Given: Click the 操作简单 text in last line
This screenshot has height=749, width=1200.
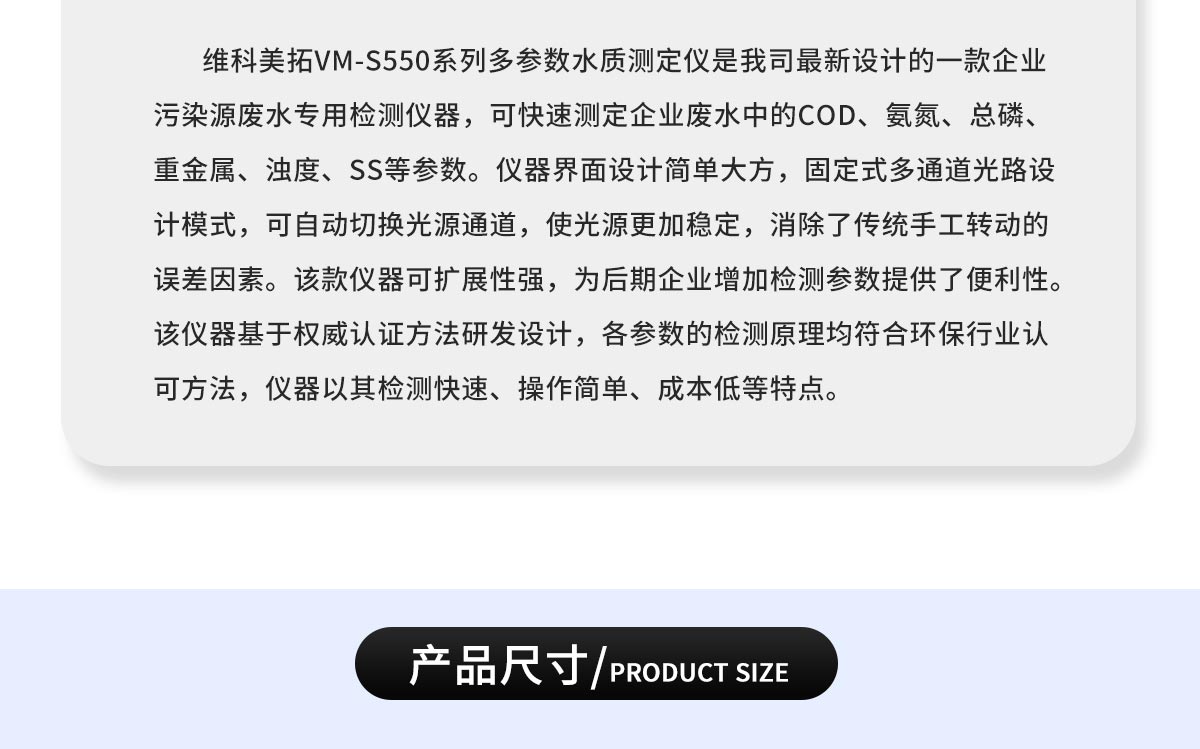Looking at the screenshot, I should tap(573, 388).
